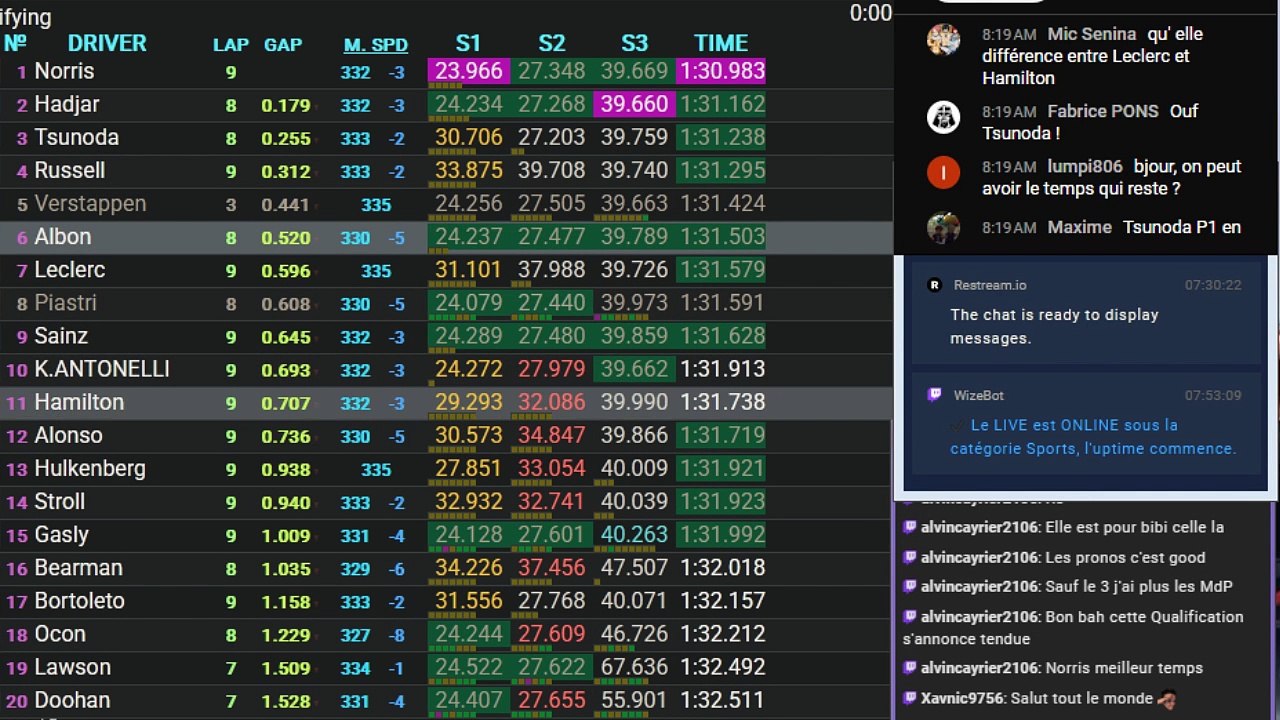The image size is (1280, 720).
Task: Click the S1 sector column header
Action: 468,43
